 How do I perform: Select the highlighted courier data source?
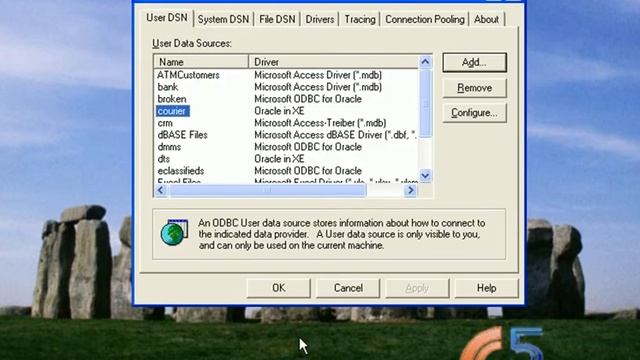pyautogui.click(x=172, y=111)
